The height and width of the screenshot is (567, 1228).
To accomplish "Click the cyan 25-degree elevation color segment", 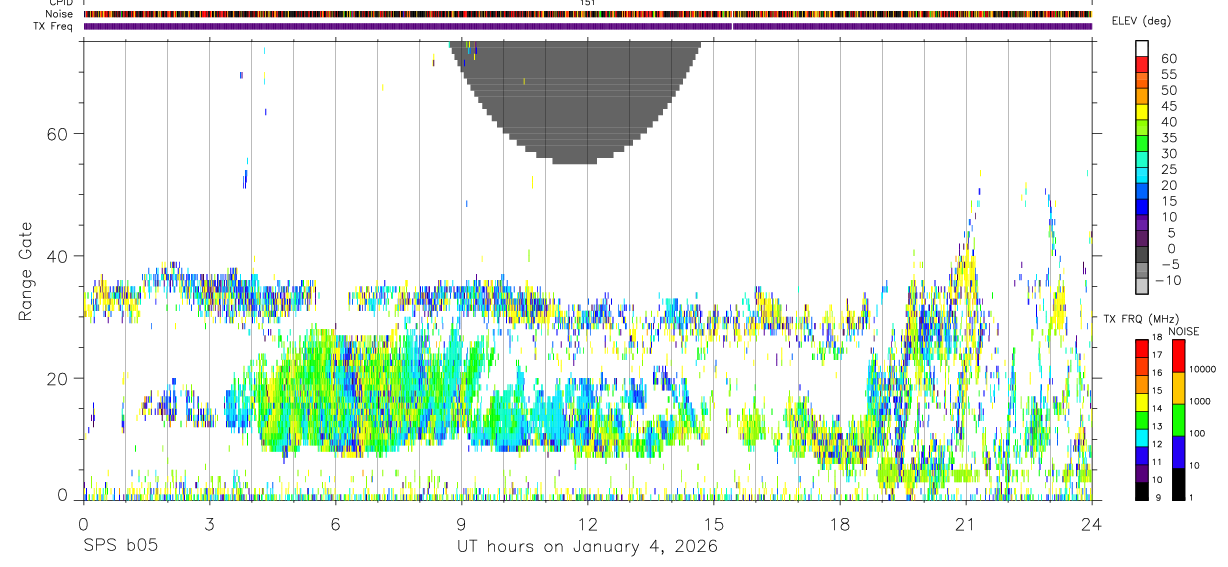I will click(x=1142, y=176).
